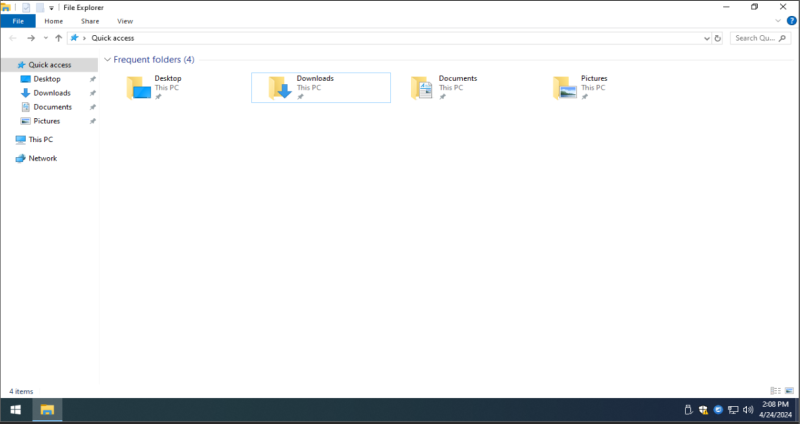Open the security shield tray icon
Image resolution: width=800 pixels, height=424 pixels.
coord(703,410)
